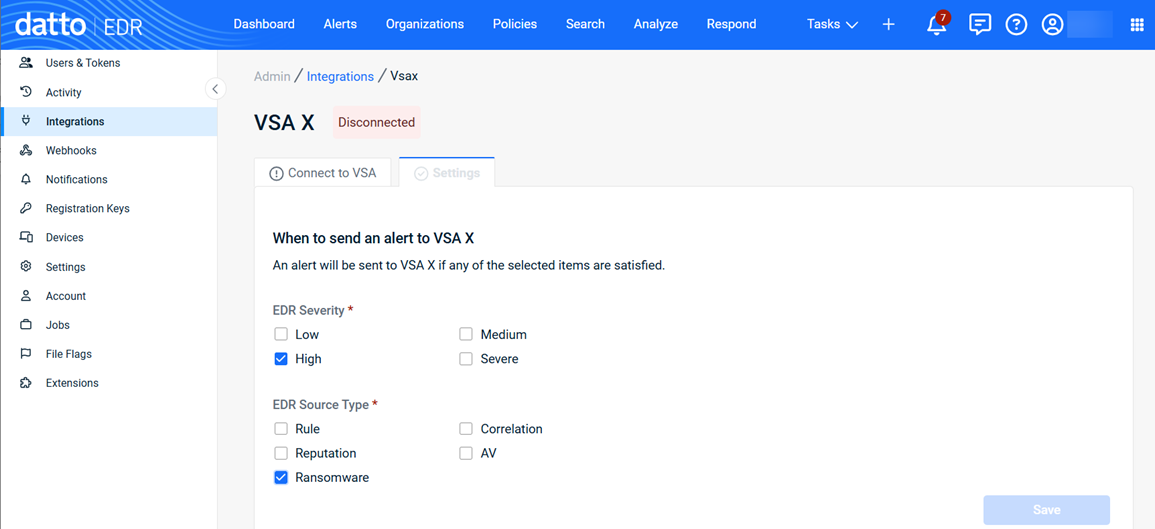Disable the Ransomware source type checkbox
Image resolution: width=1155 pixels, height=529 pixels.
tap(281, 477)
